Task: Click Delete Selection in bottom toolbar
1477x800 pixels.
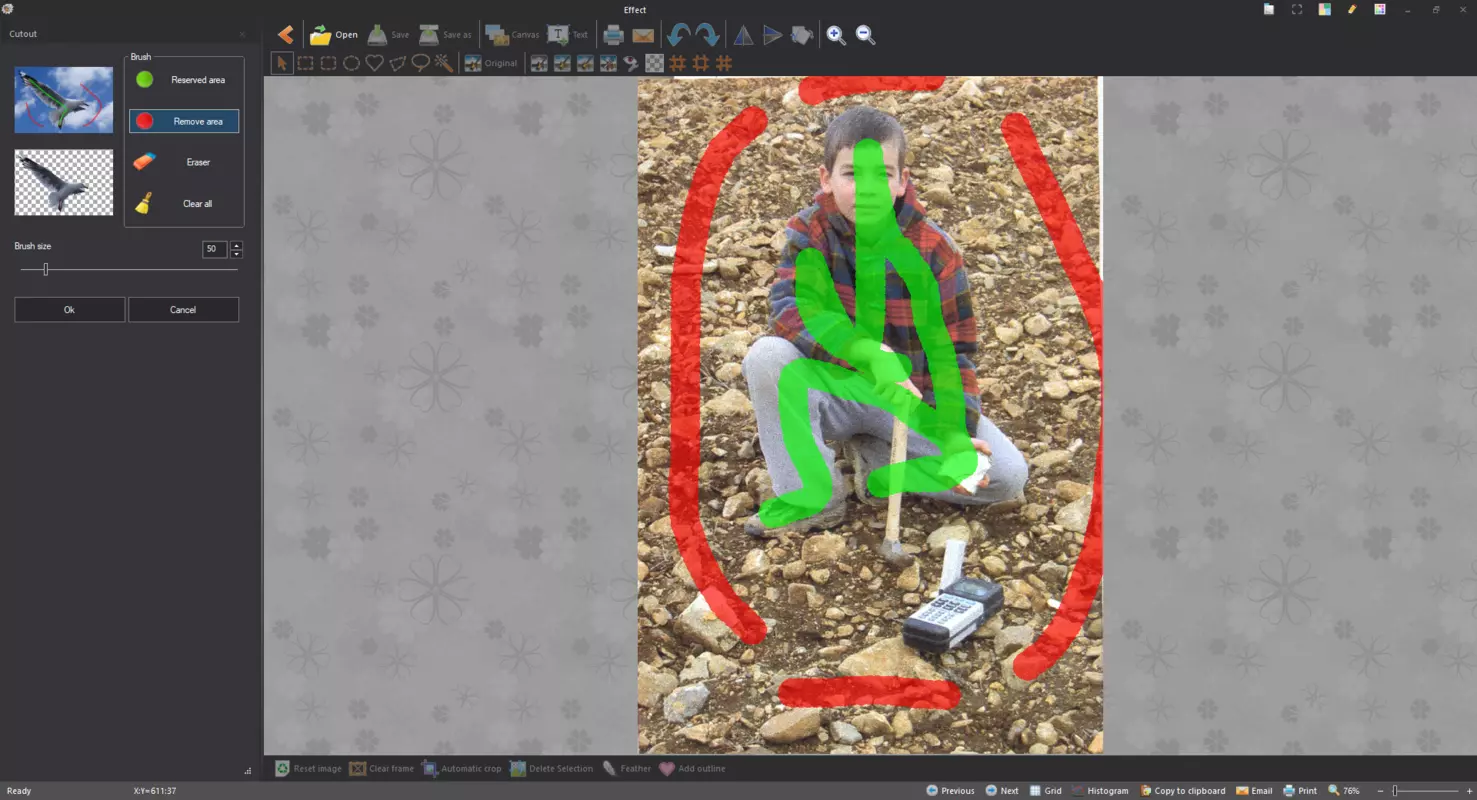Action: pyautogui.click(x=551, y=769)
